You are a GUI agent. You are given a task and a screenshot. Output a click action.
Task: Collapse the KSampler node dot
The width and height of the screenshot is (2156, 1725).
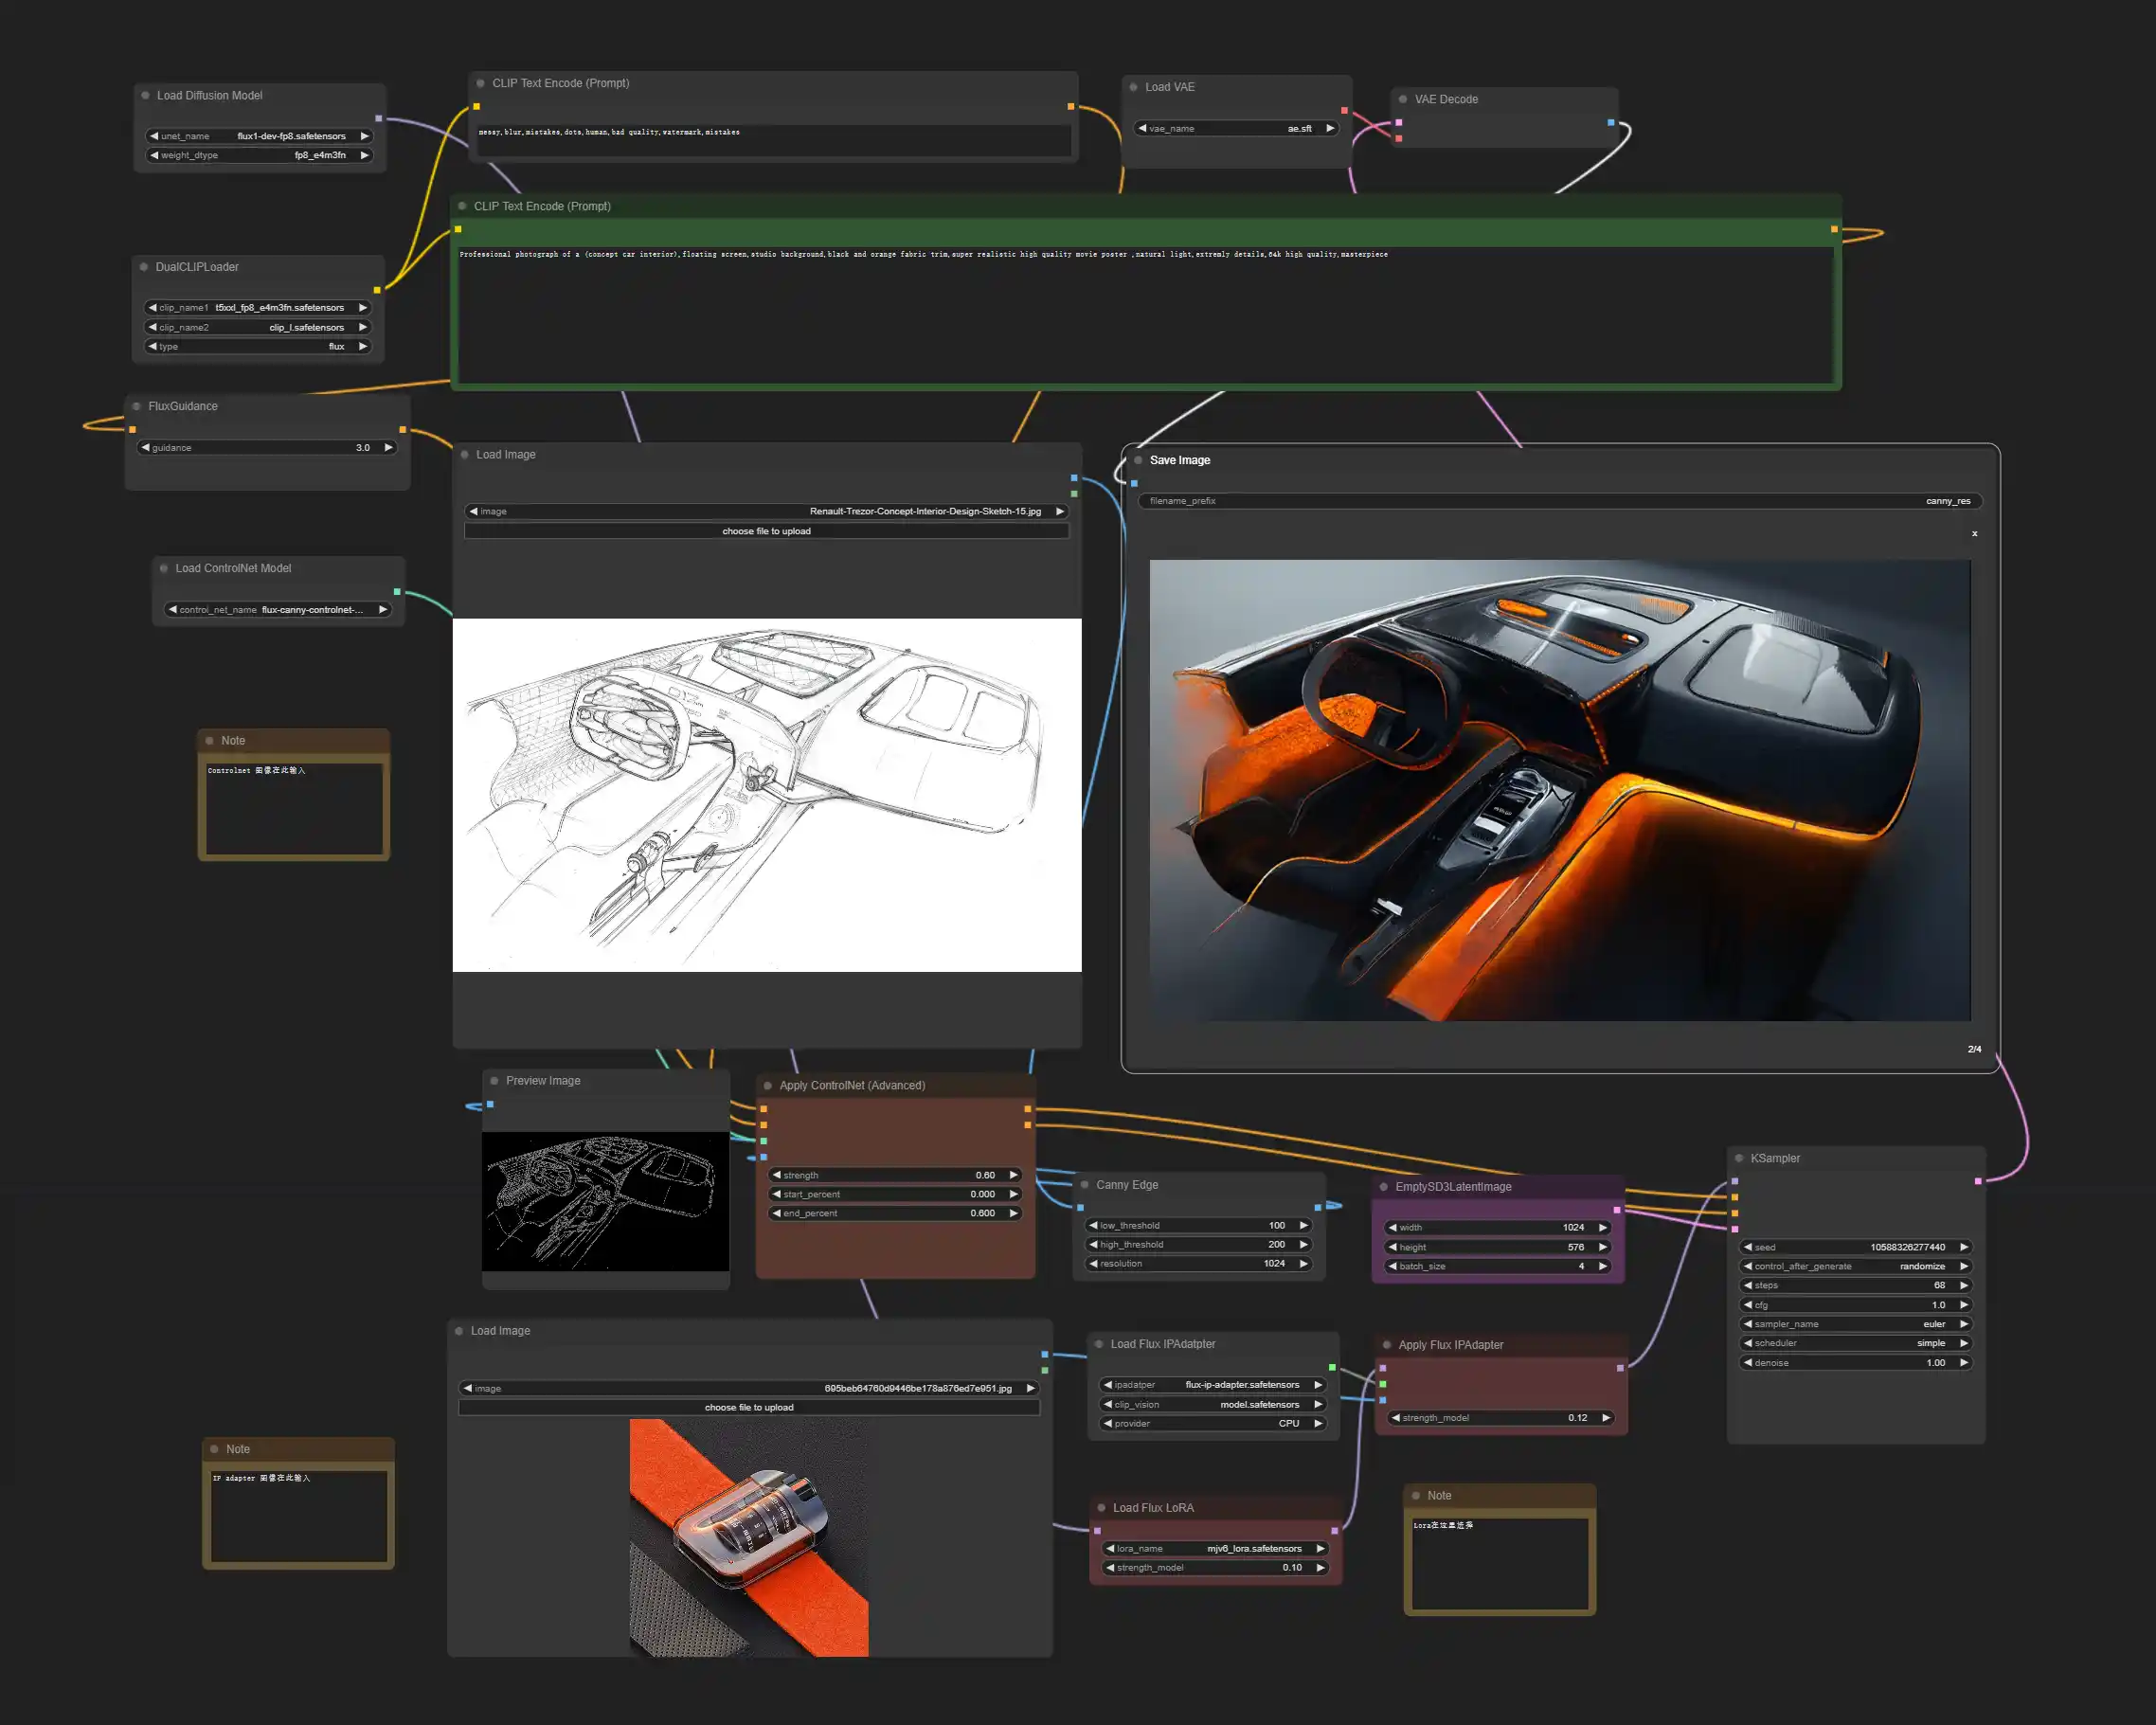pos(1739,1158)
